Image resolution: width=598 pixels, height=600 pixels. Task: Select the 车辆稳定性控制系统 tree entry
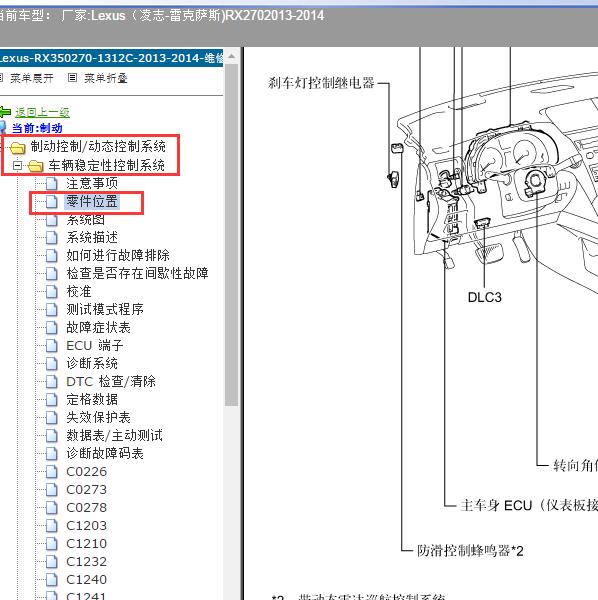pos(107,165)
